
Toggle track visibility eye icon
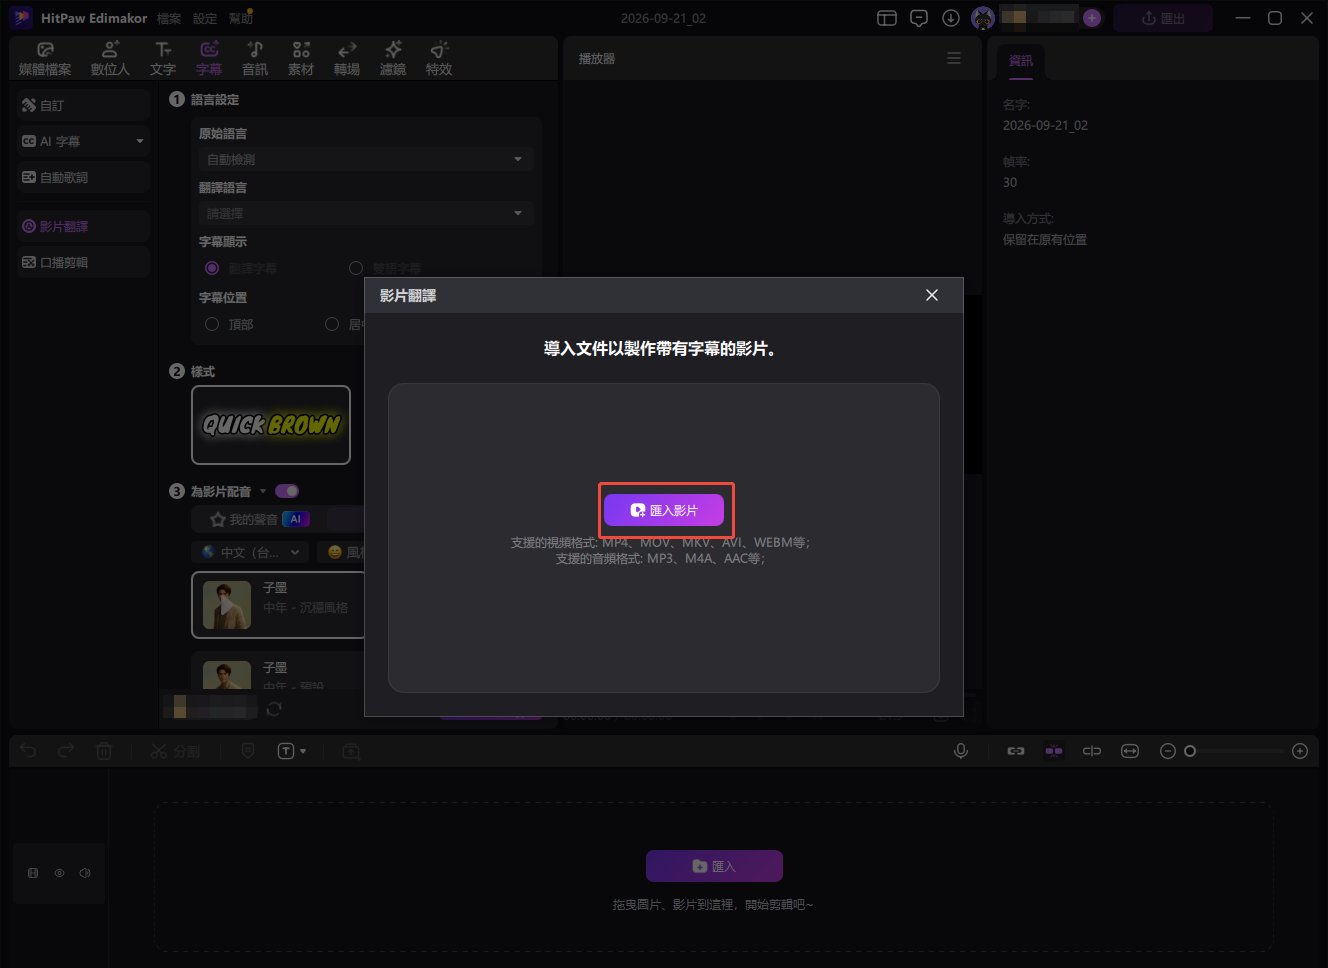click(59, 873)
